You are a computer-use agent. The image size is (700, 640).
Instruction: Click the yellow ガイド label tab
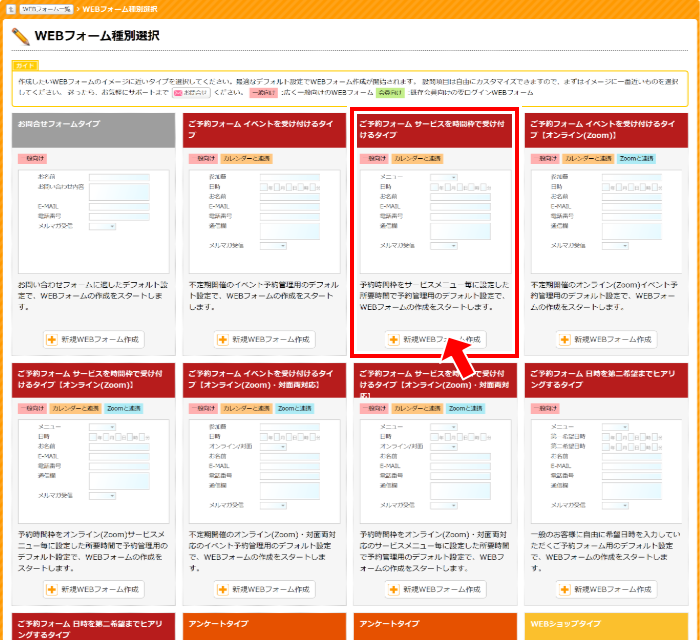point(25,66)
